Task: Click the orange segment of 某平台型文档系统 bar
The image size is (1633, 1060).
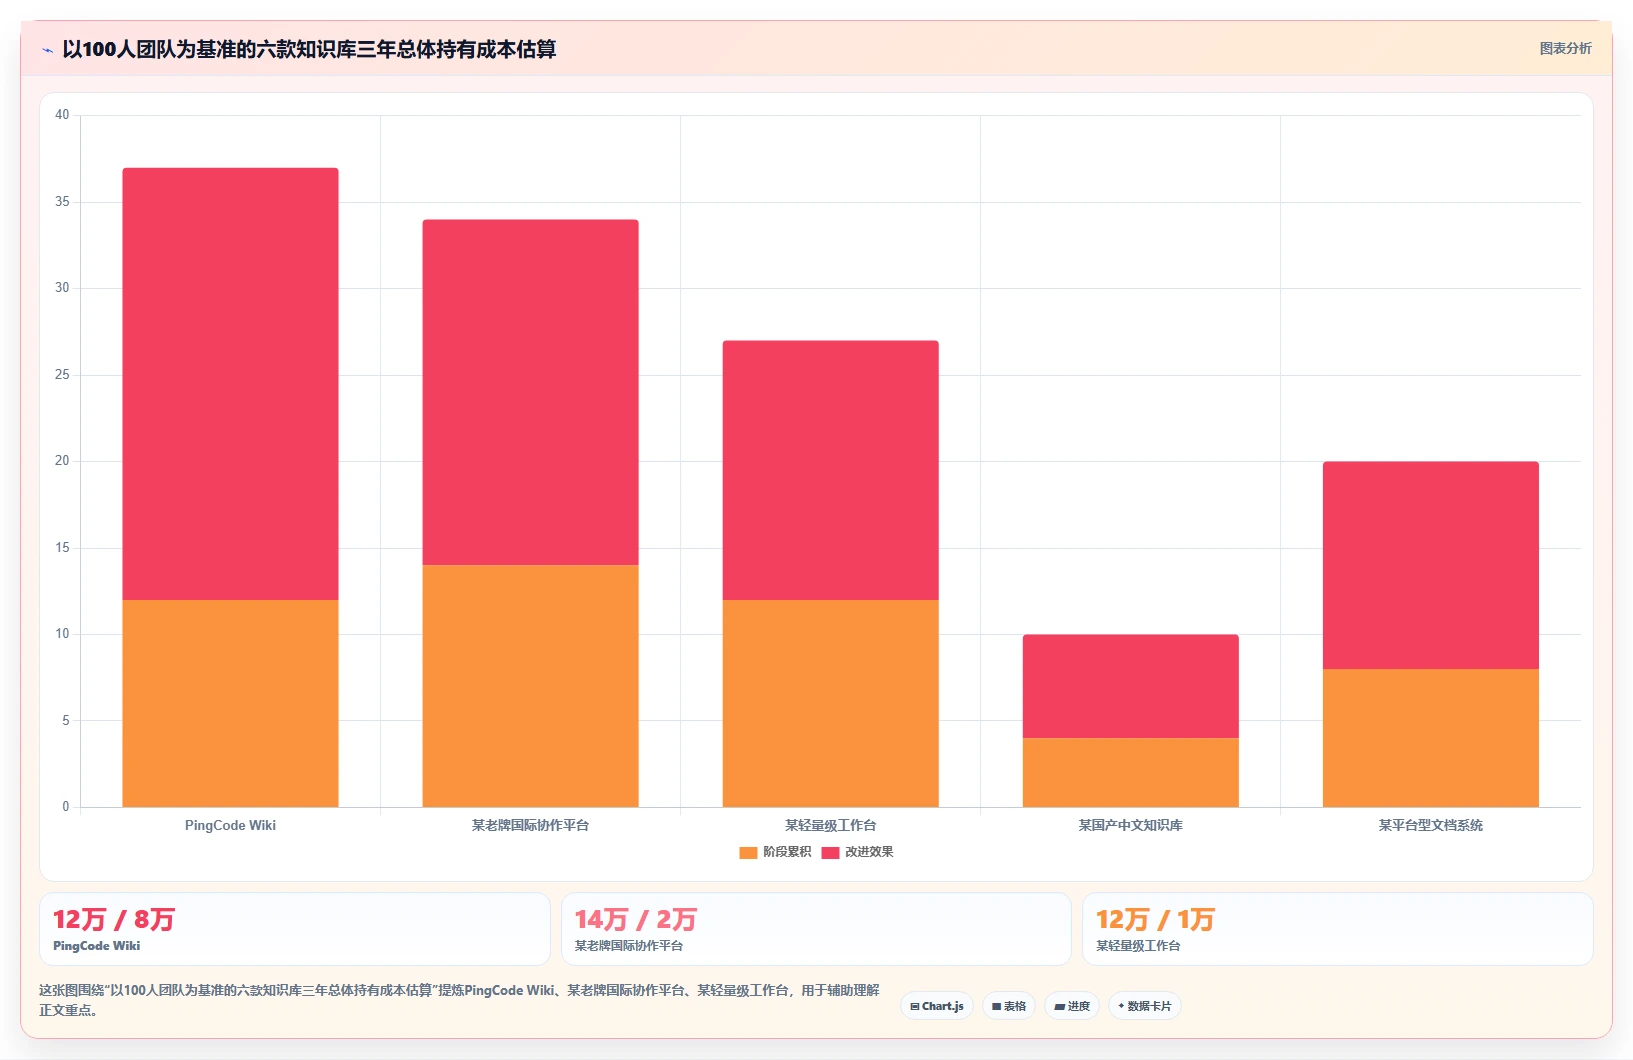Action: (1430, 738)
